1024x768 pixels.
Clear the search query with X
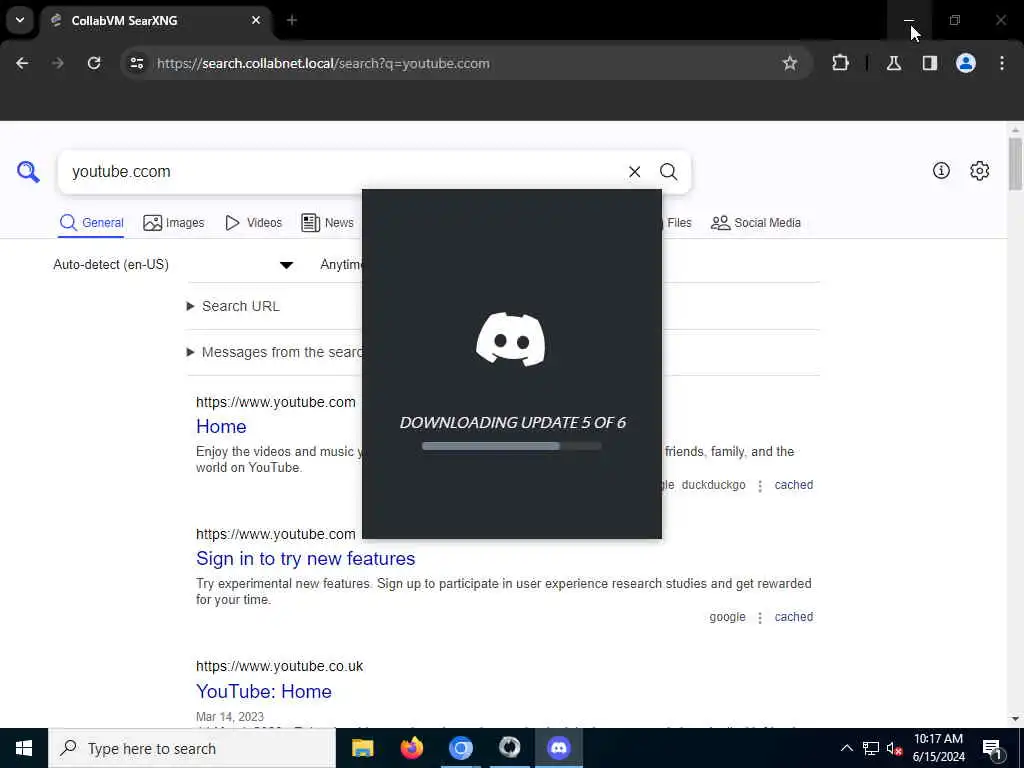click(635, 172)
